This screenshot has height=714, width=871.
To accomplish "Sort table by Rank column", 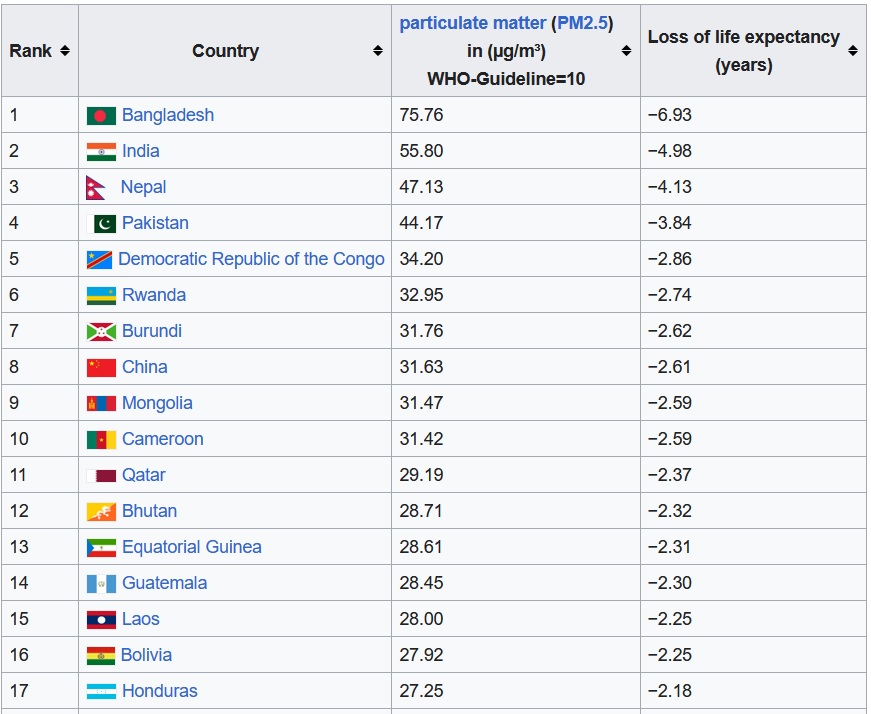I will pyautogui.click(x=65, y=51).
